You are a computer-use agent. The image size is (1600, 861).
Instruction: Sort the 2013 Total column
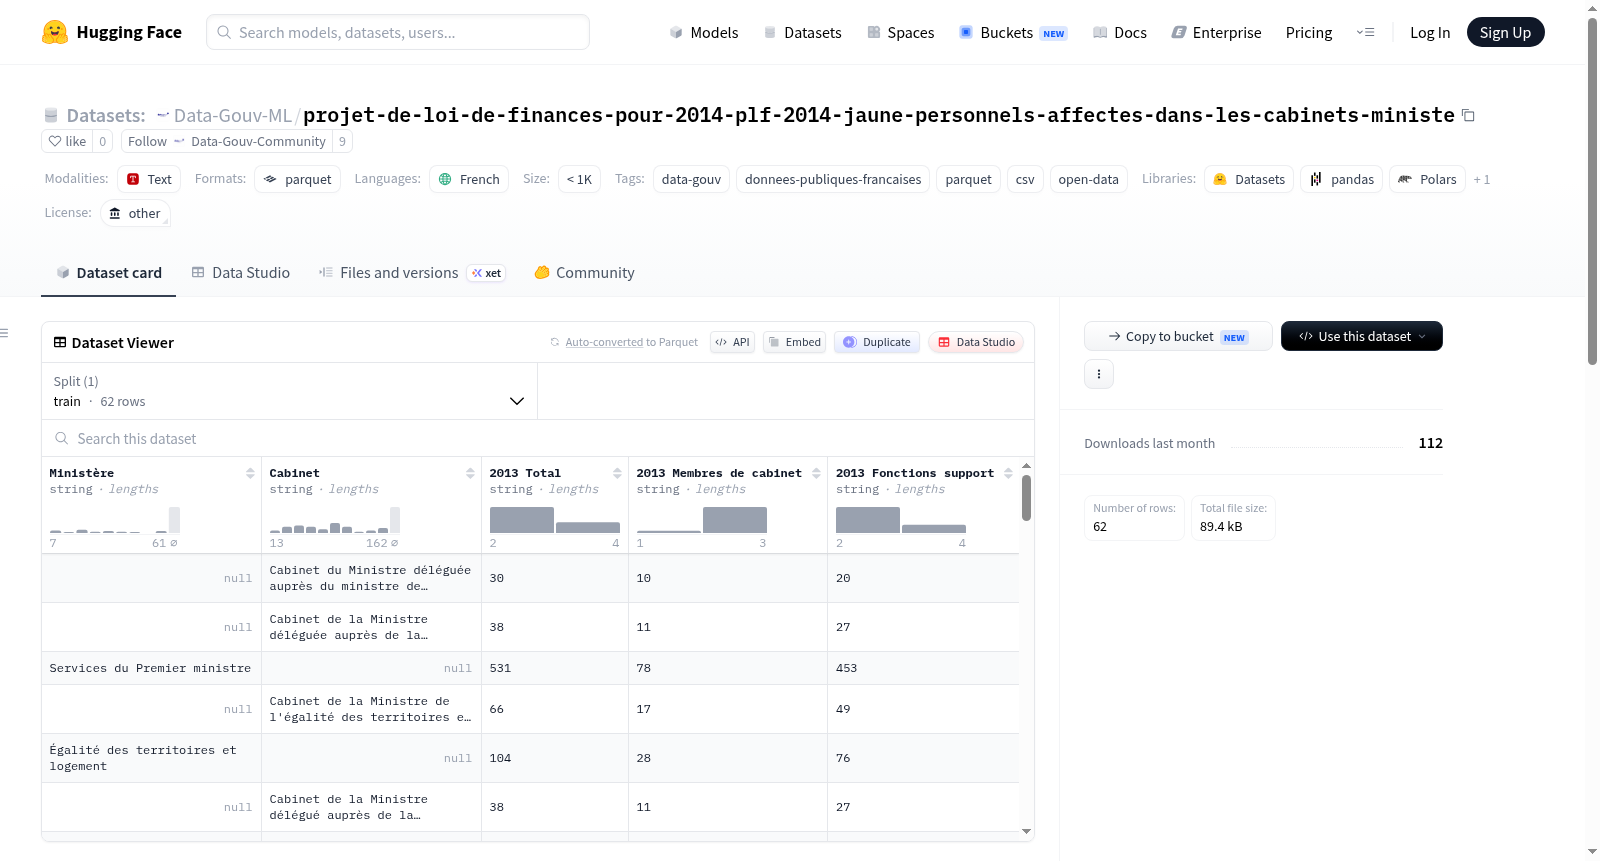click(617, 473)
